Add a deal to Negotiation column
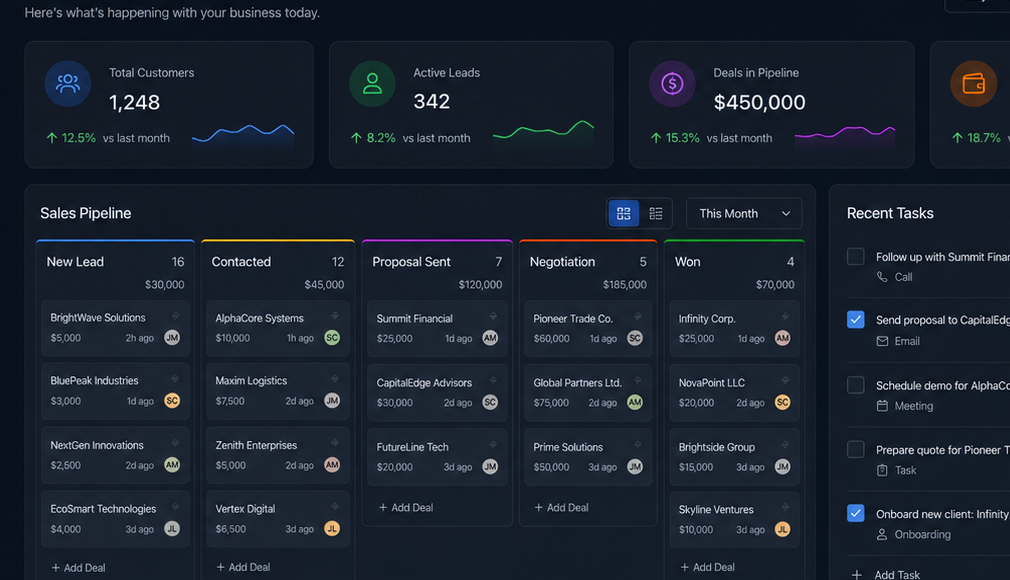1010x580 pixels. pos(561,507)
